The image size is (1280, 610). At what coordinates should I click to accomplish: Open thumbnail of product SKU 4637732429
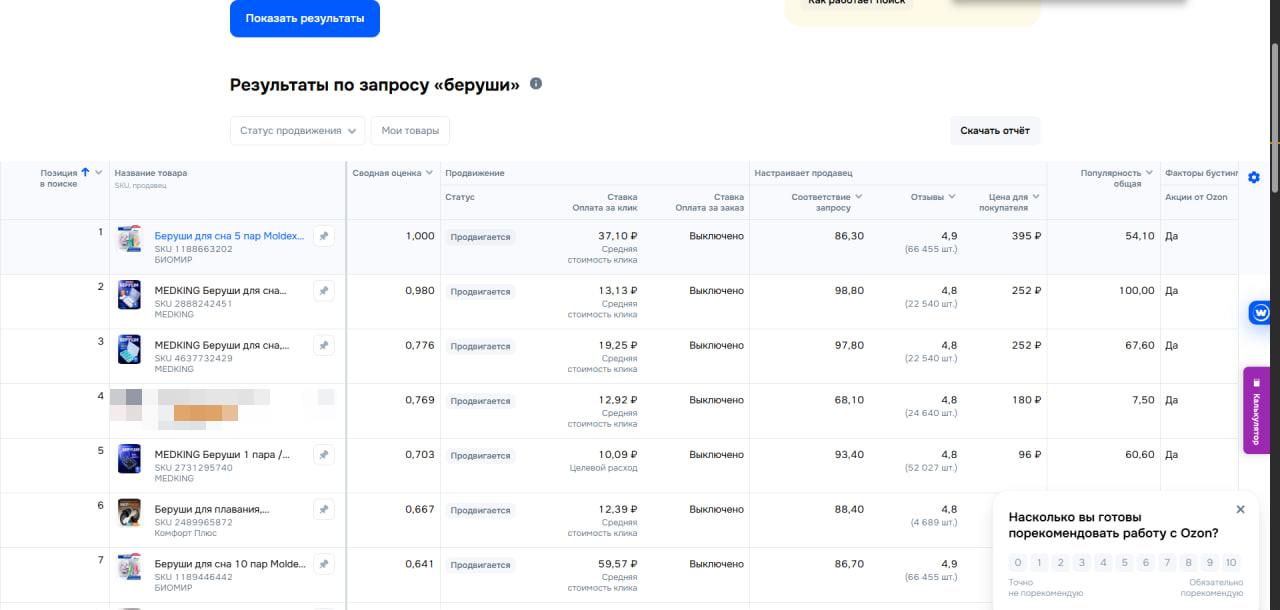(129, 349)
